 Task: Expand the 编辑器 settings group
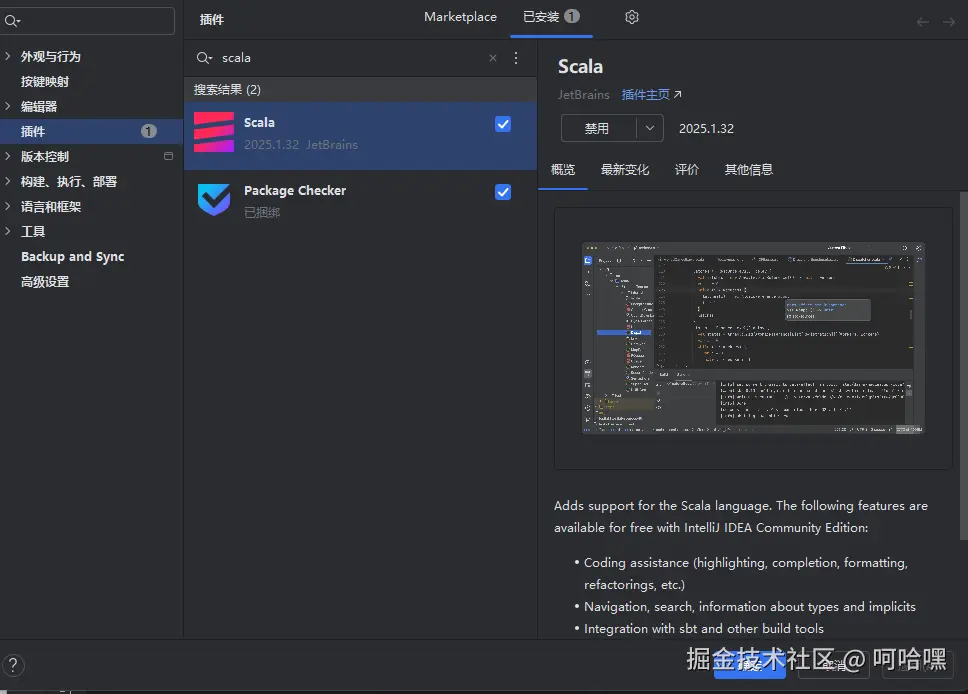[x=8, y=106]
